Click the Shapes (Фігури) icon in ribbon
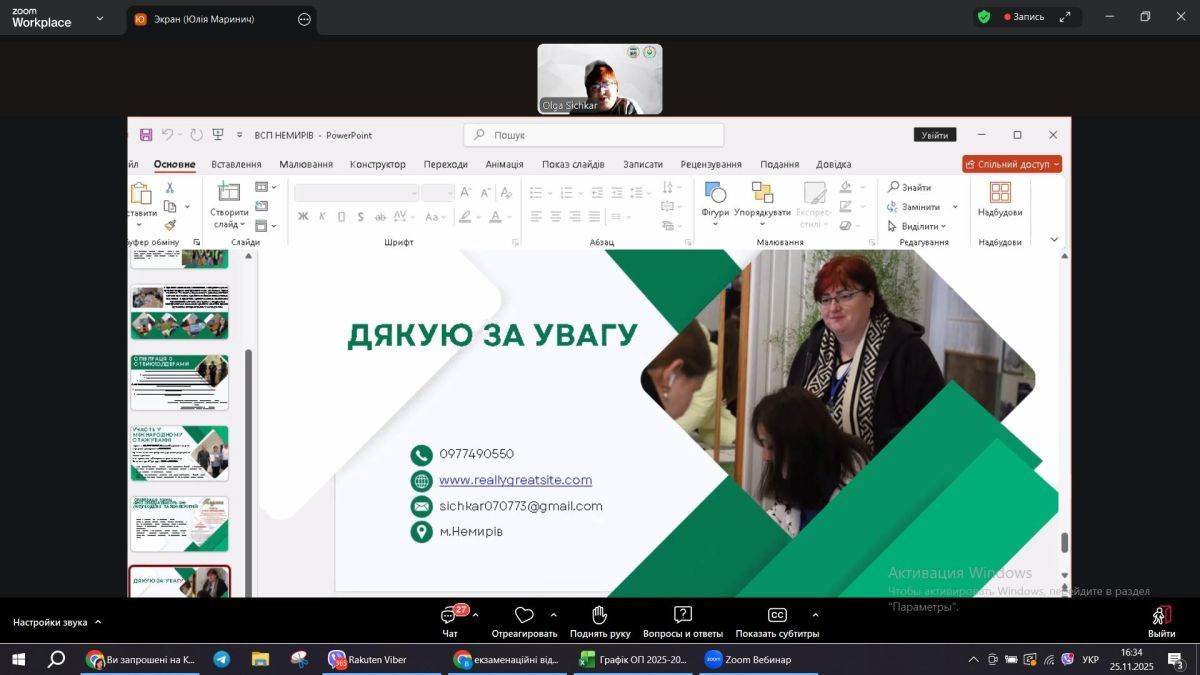This screenshot has height=675, width=1200. (715, 193)
